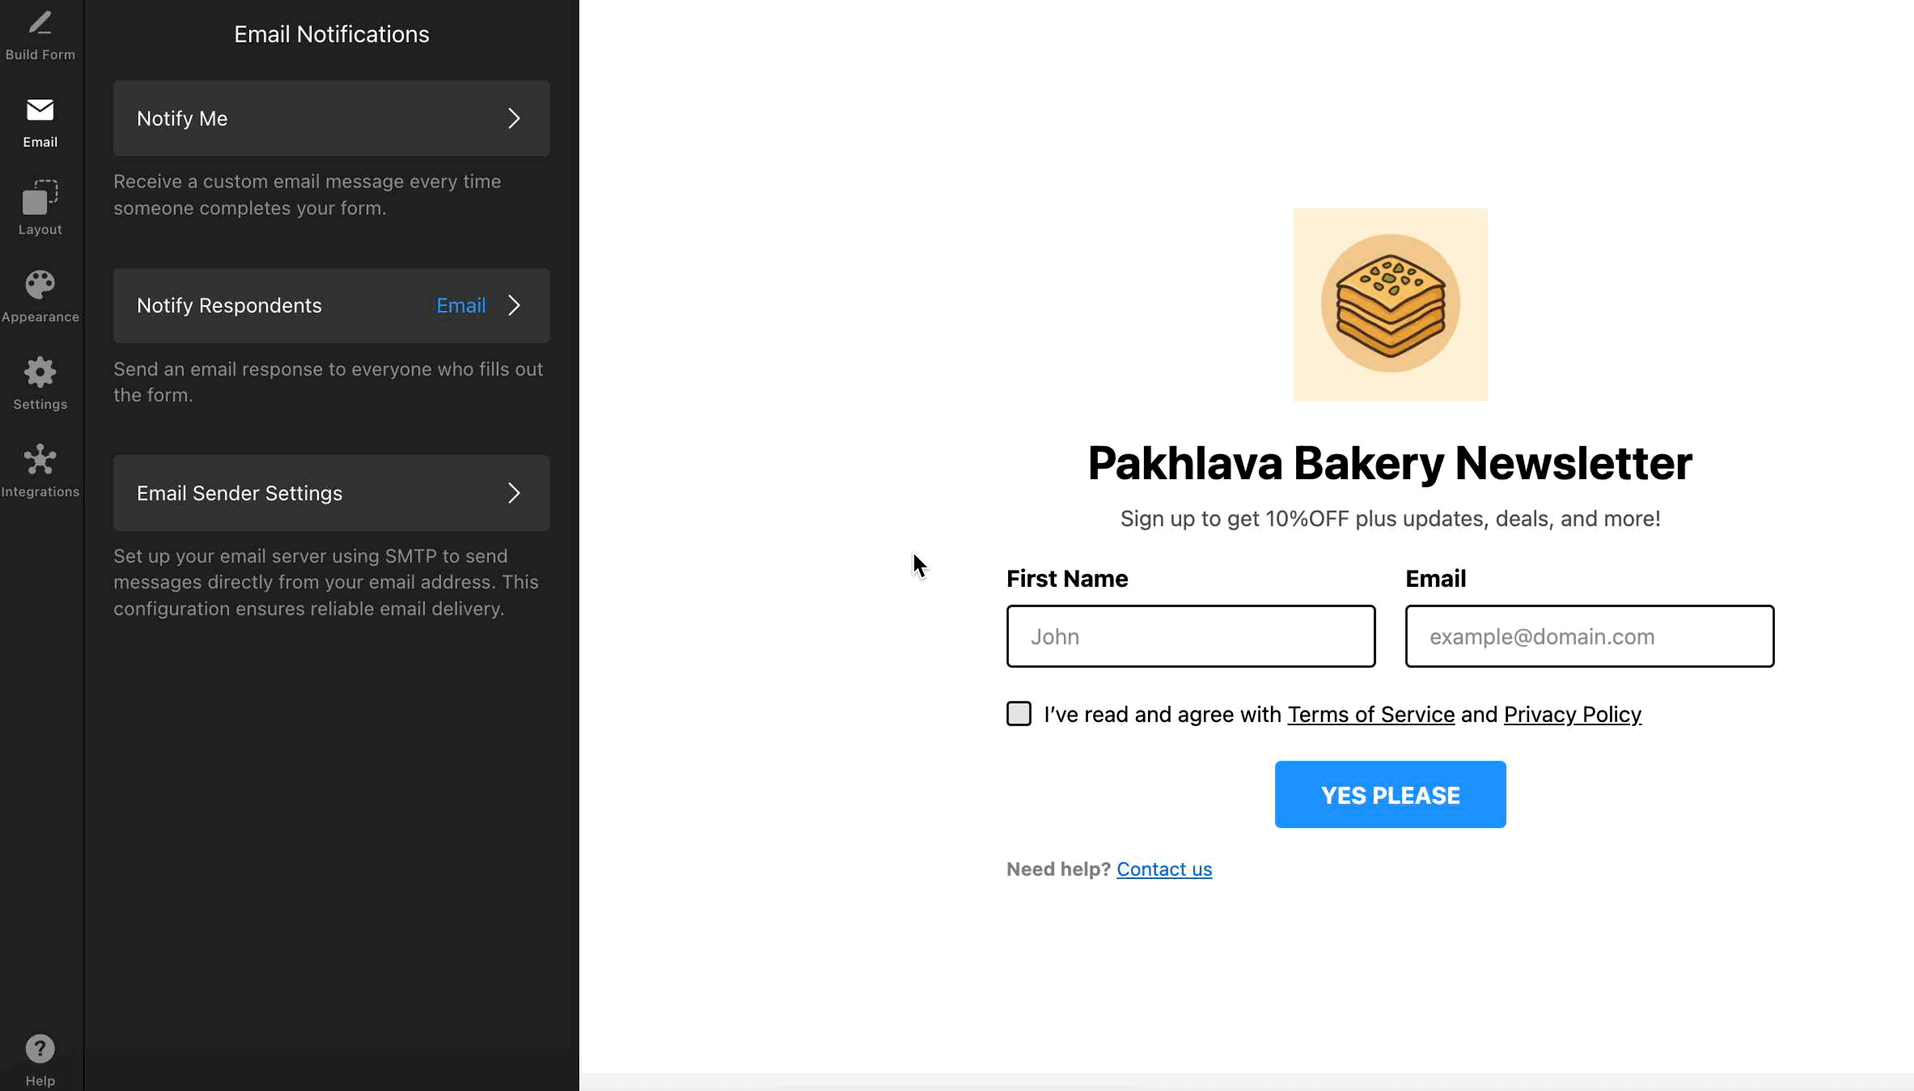The width and height of the screenshot is (1914, 1091).
Task: Click the Help question mark icon
Action: click(40, 1048)
